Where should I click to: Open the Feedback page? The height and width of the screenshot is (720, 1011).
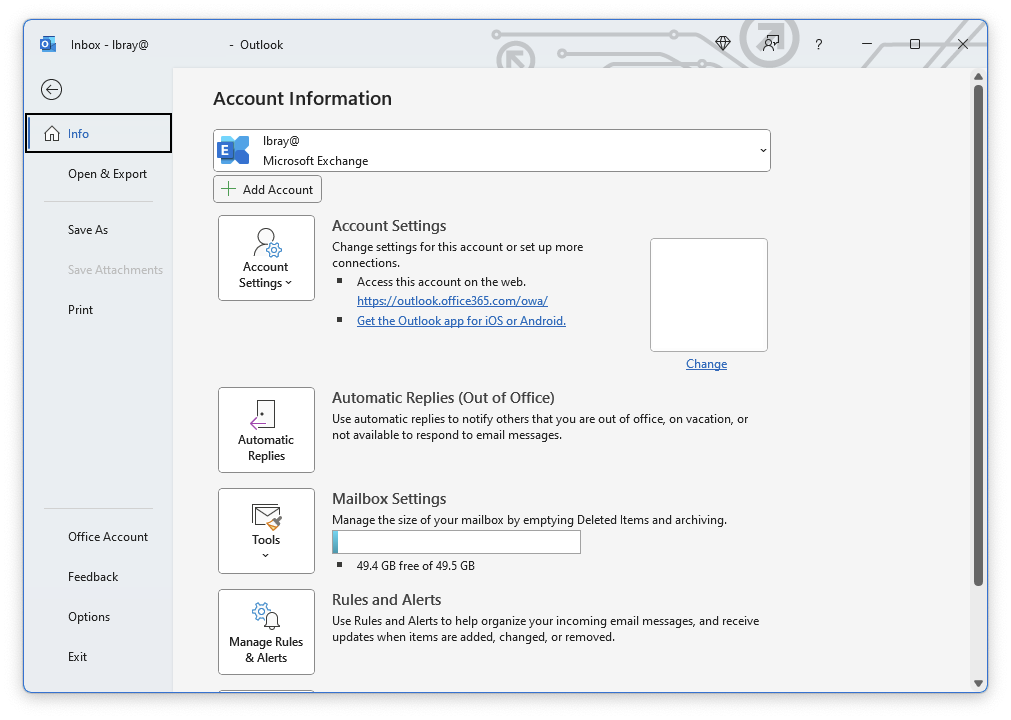point(93,577)
